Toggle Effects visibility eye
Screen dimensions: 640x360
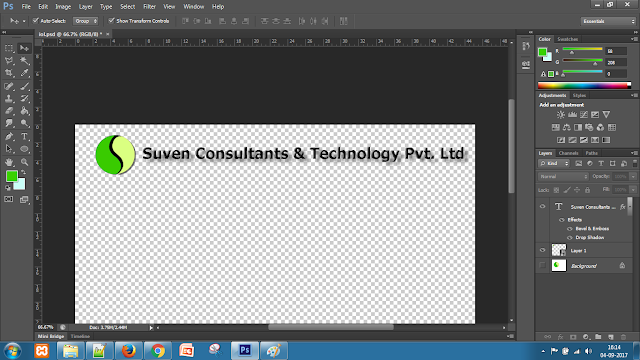coord(562,220)
